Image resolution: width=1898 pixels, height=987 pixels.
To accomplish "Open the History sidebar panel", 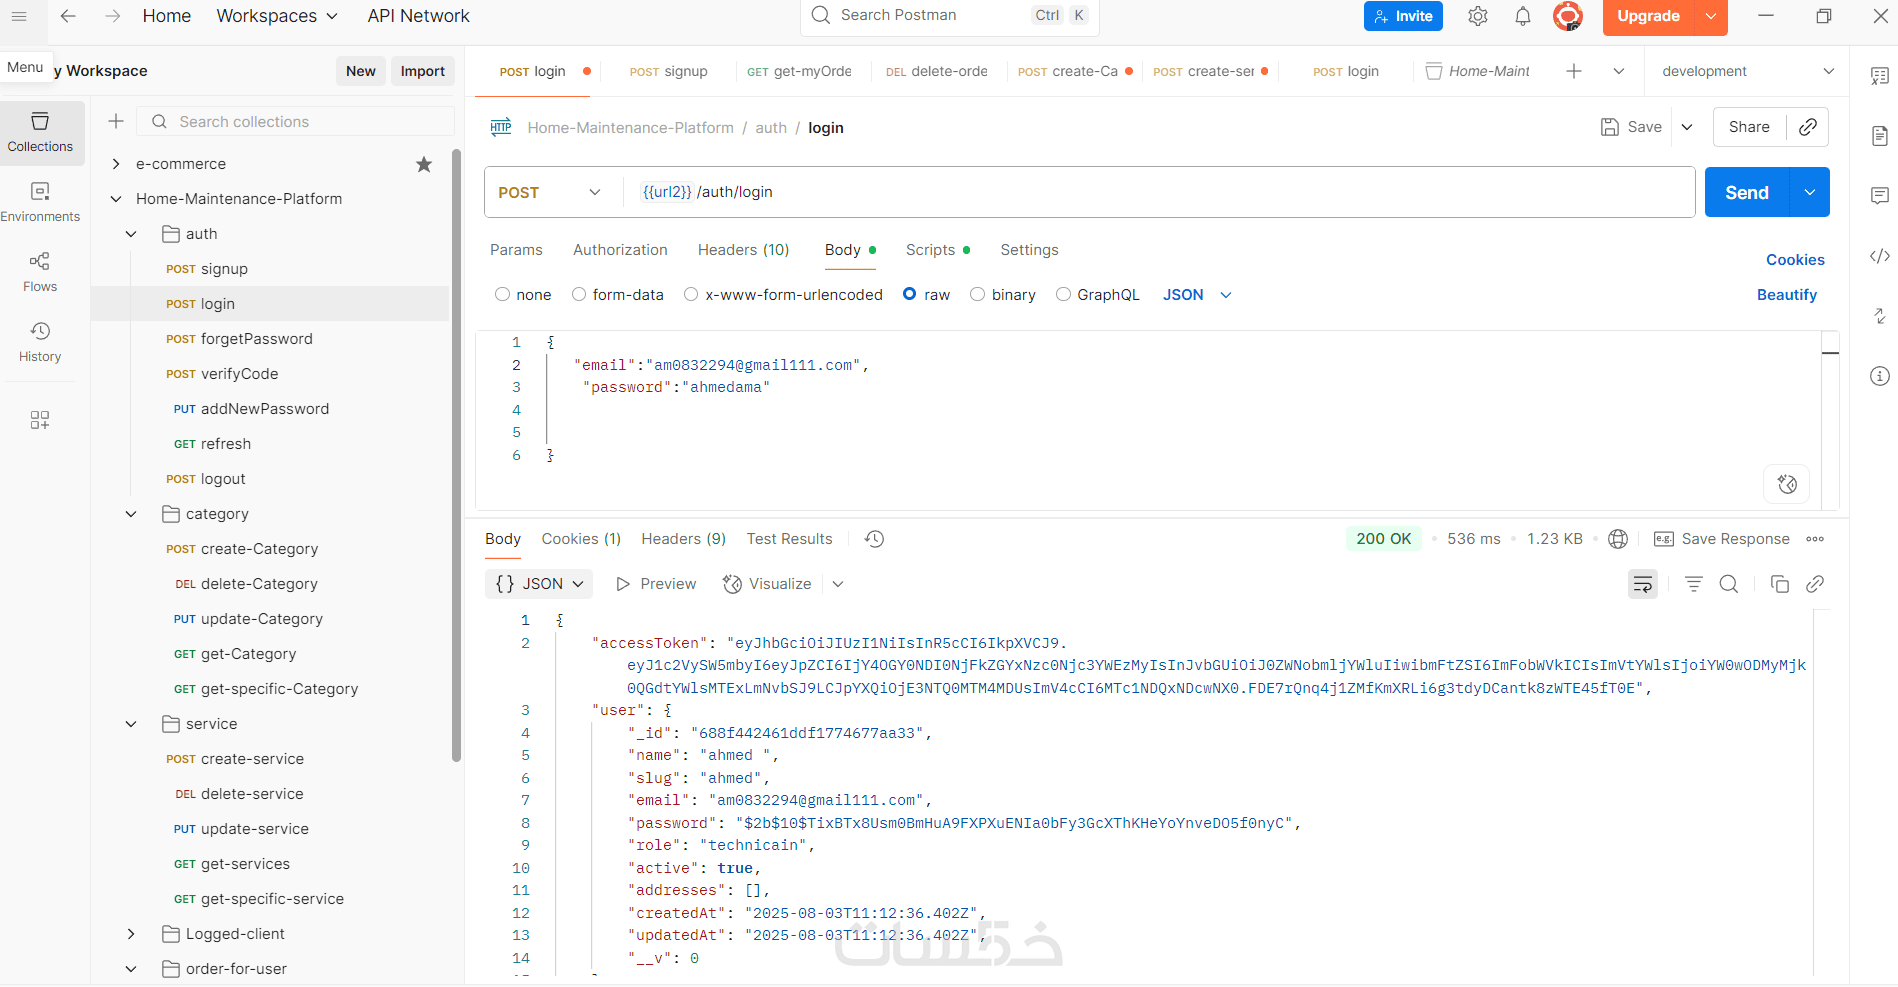I will click(x=40, y=342).
